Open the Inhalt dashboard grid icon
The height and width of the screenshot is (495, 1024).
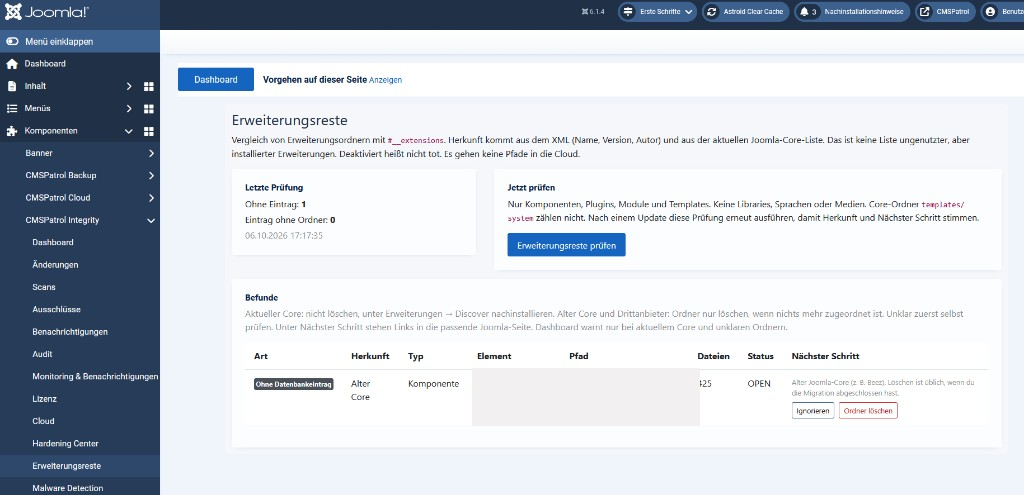pyautogui.click(x=149, y=86)
